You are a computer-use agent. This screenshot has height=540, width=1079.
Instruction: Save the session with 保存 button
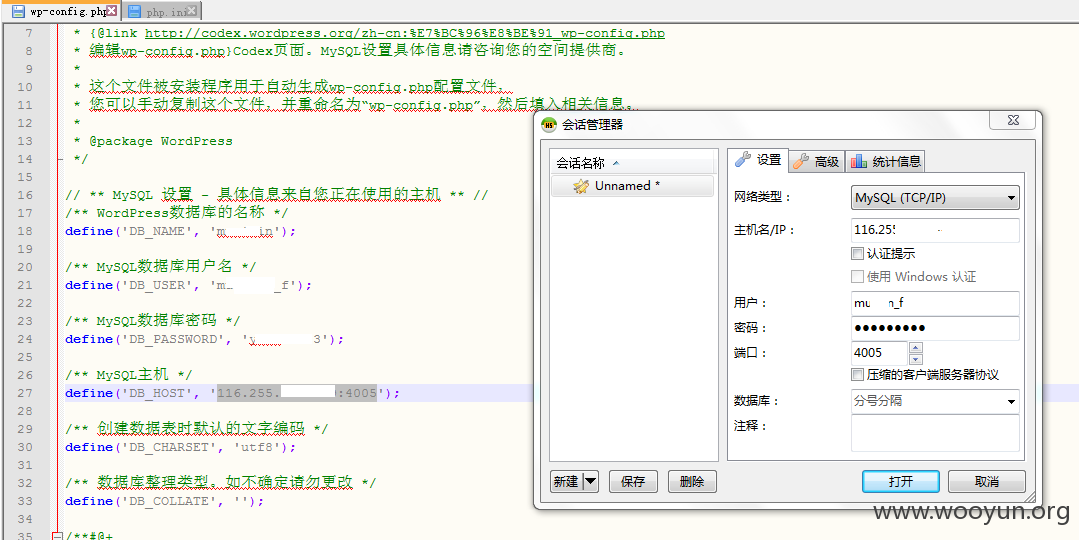point(633,482)
